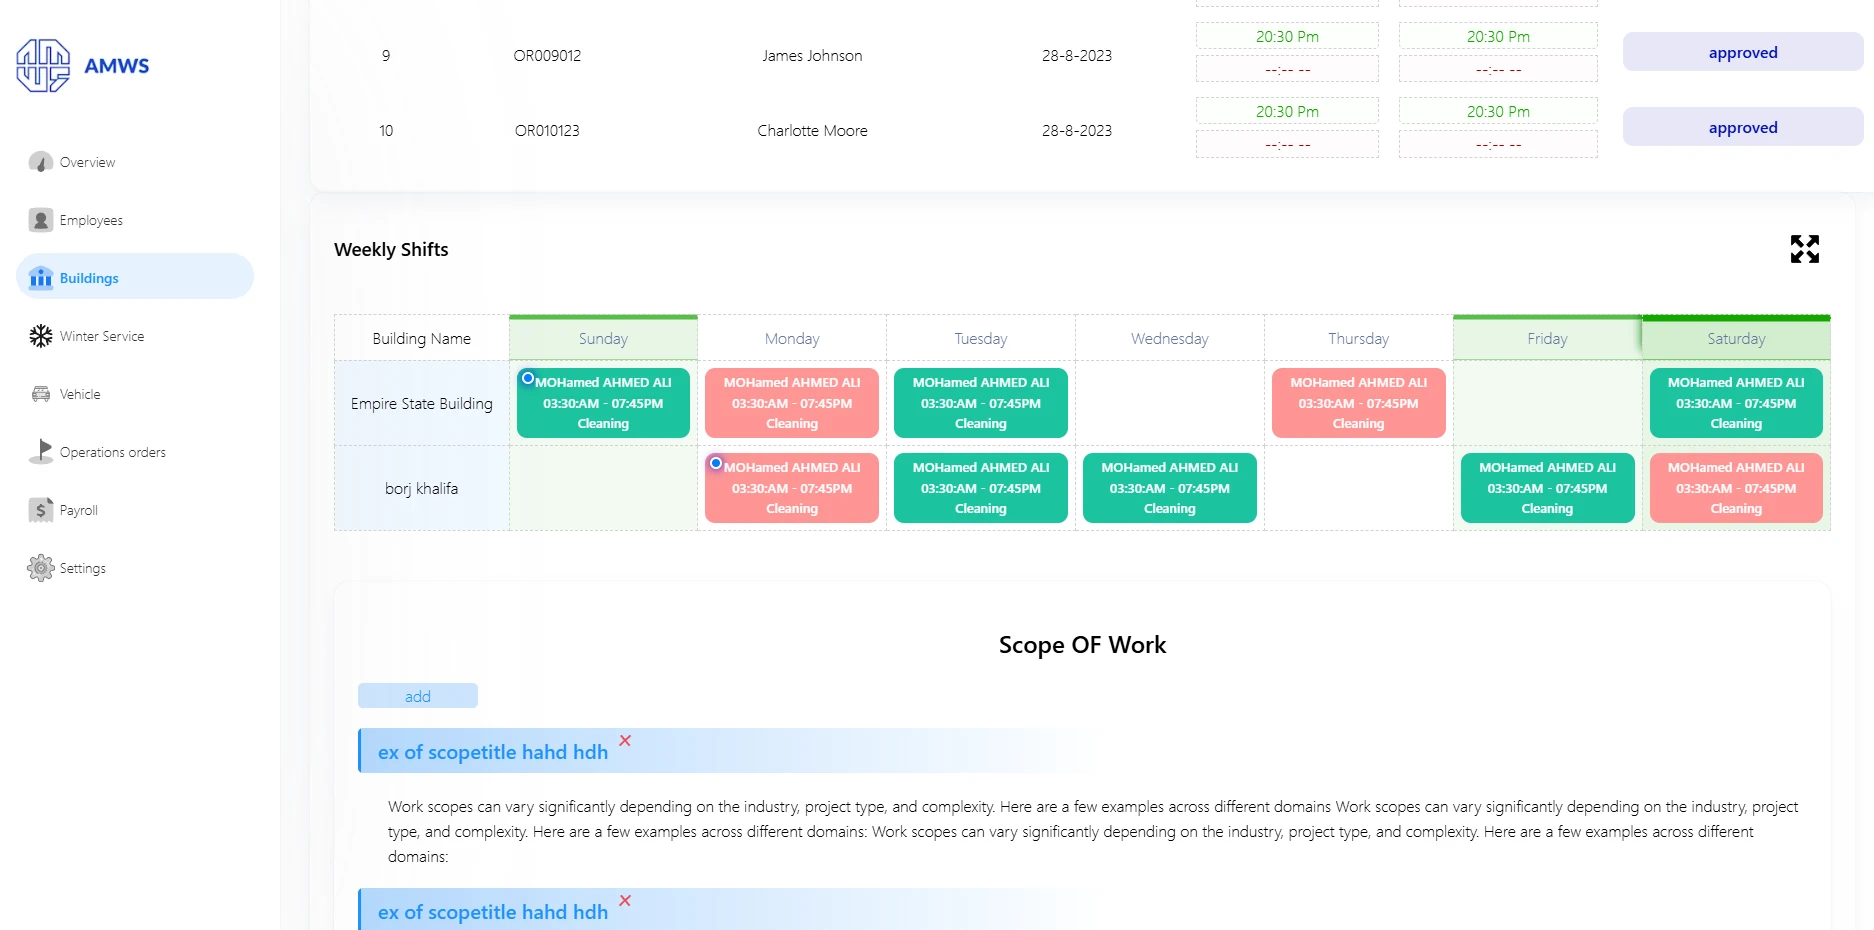Open the Vehicle page icon
Screen dimensions: 1874x930
click(41, 394)
